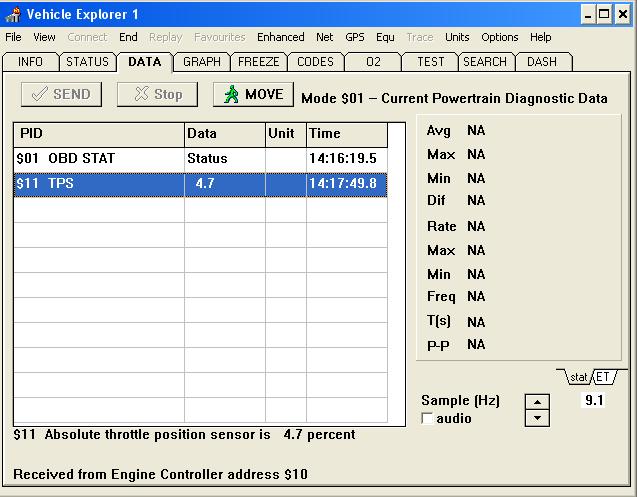The image size is (637, 497).
Task: Decrease sample rate with down arrow
Action: (x=537, y=418)
